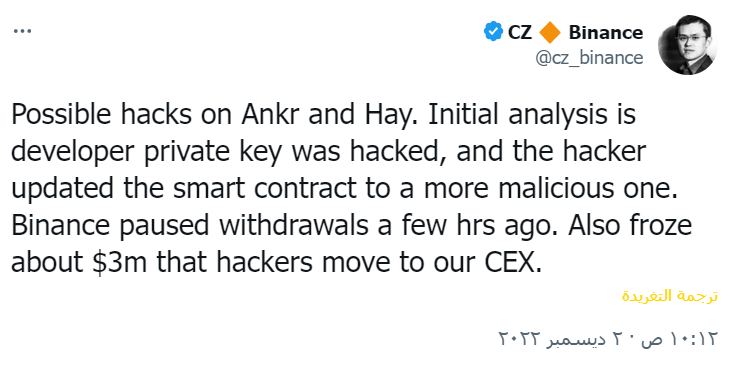Open the @cz_binance handle link
The height and width of the screenshot is (366, 731).
coord(589,58)
